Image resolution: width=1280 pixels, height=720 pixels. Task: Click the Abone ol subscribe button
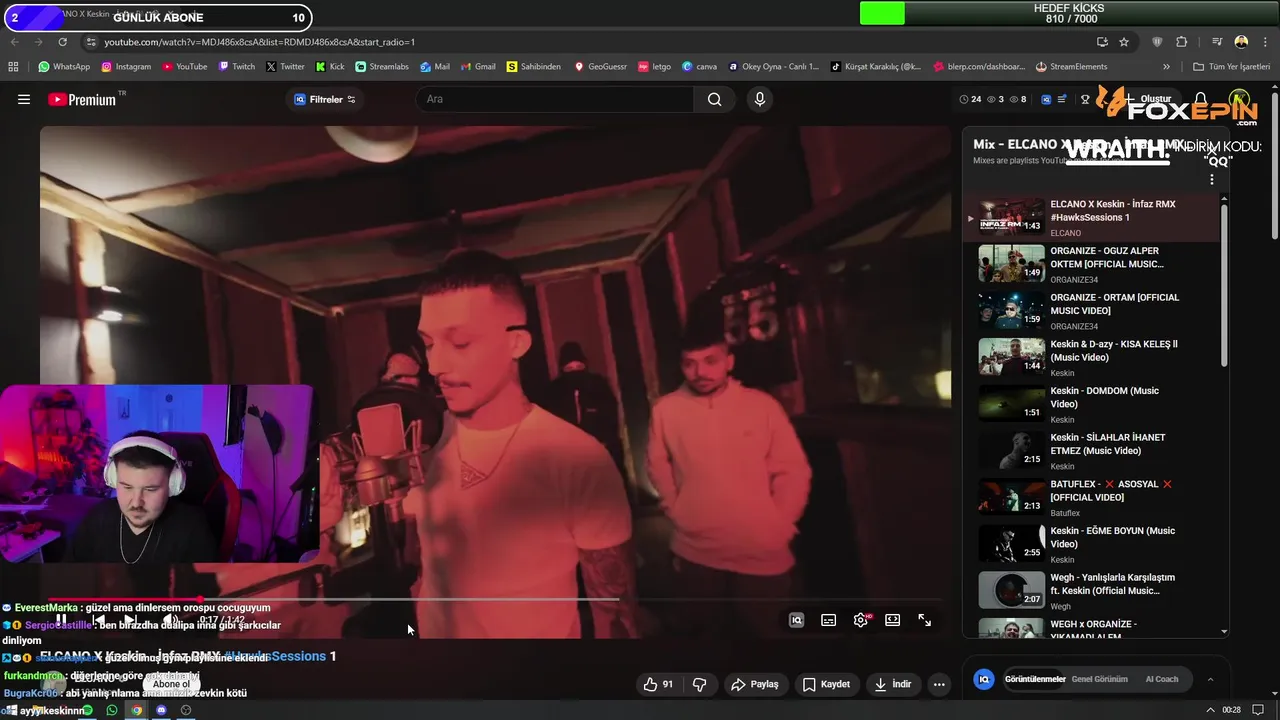[171, 684]
